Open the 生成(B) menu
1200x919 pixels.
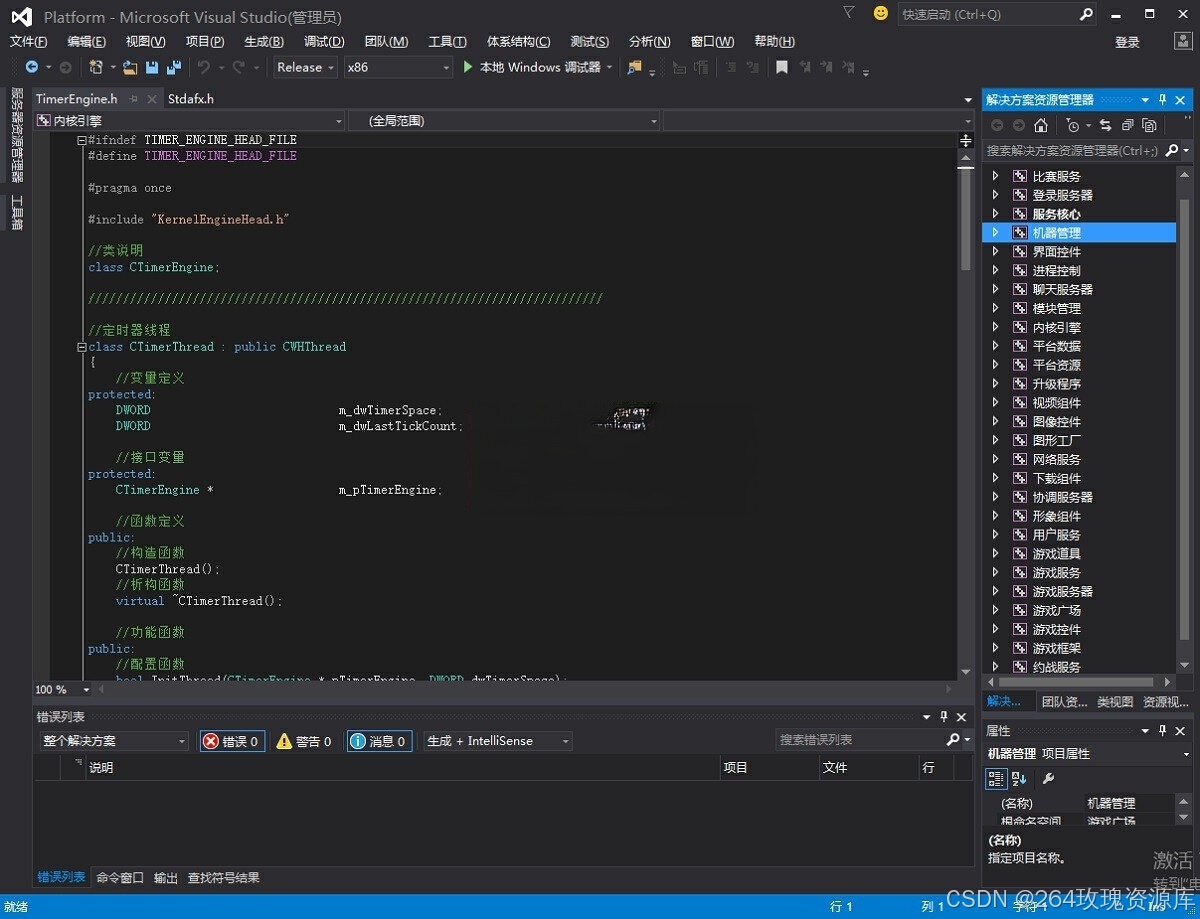264,41
